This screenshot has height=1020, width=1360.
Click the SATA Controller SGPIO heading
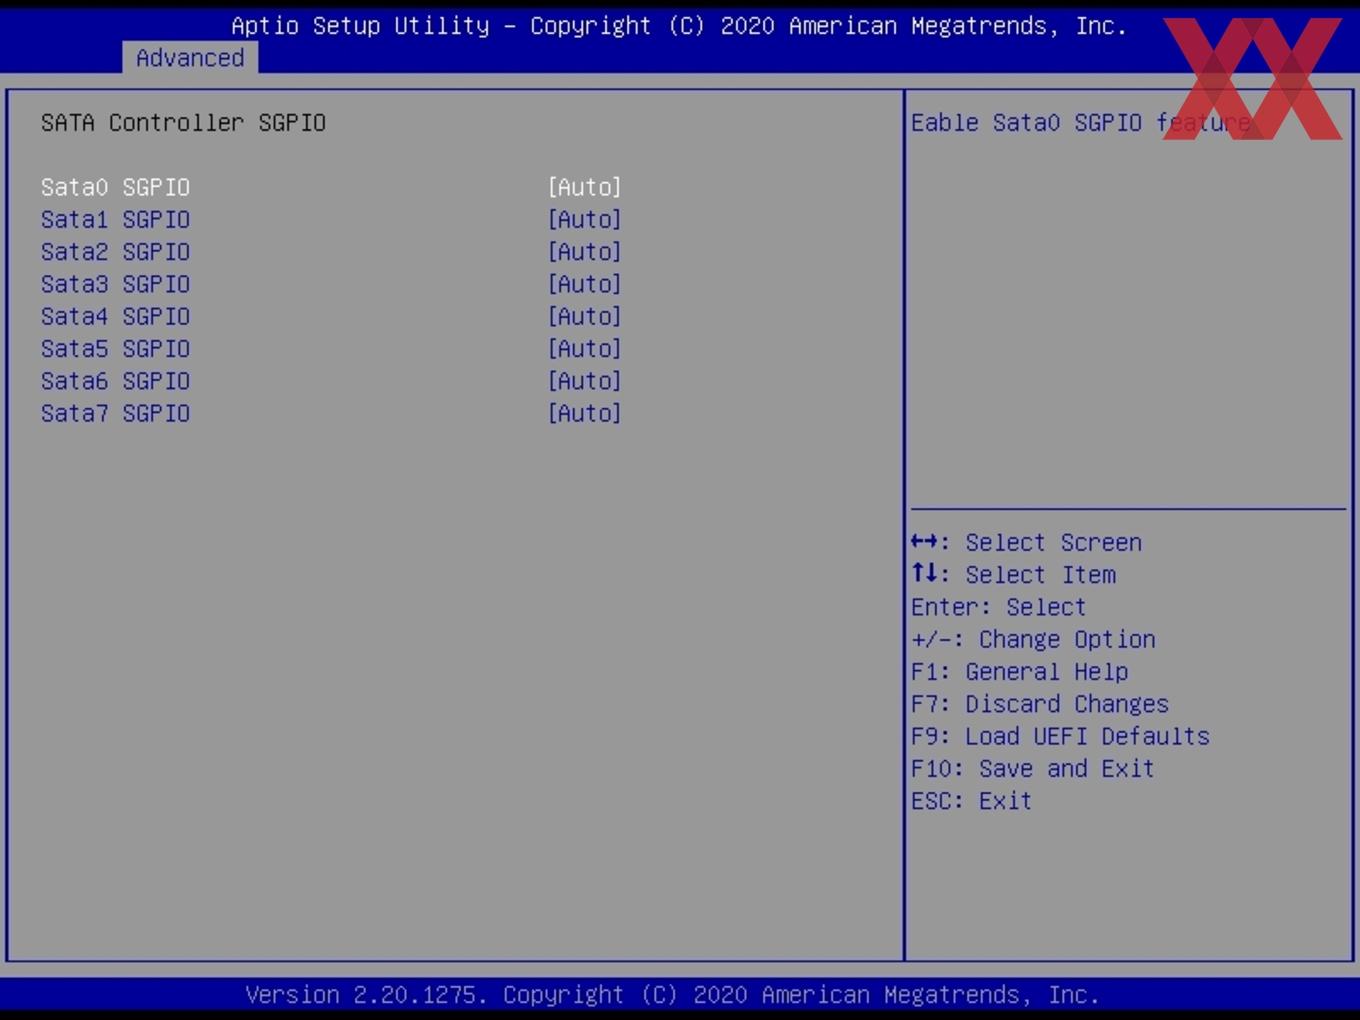click(x=183, y=122)
